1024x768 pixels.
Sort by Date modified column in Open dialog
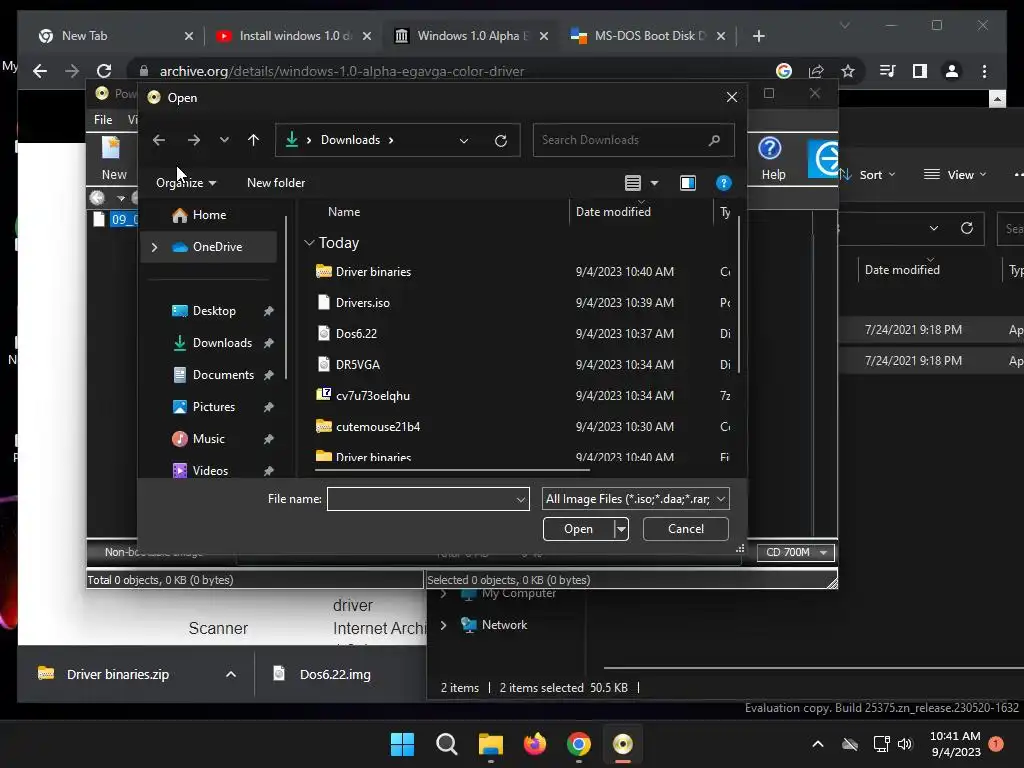(613, 212)
